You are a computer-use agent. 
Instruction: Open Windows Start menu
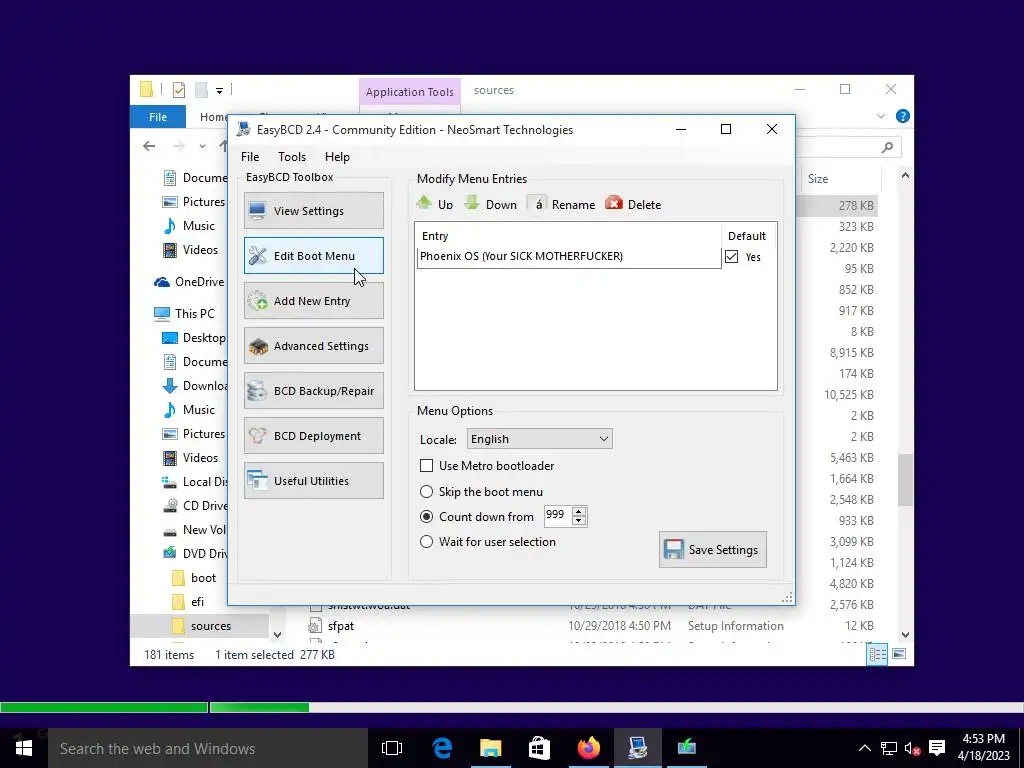coord(24,748)
